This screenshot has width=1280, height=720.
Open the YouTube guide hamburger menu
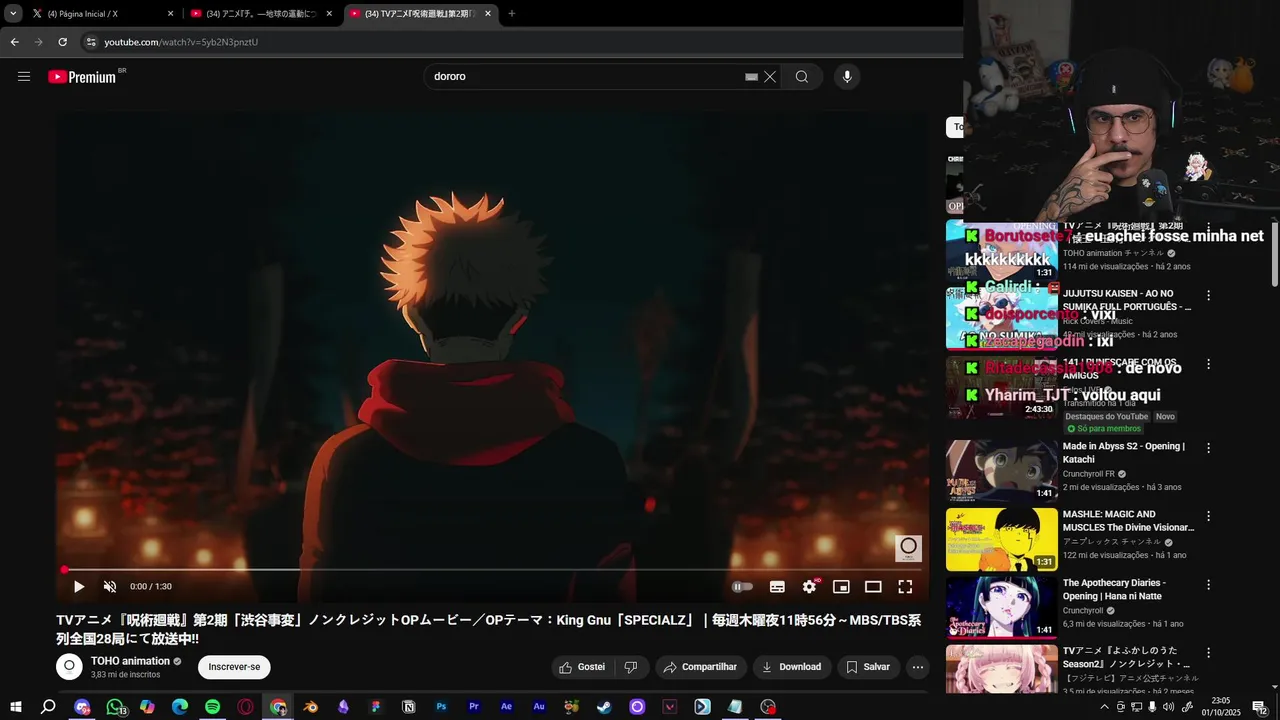[x=24, y=77]
